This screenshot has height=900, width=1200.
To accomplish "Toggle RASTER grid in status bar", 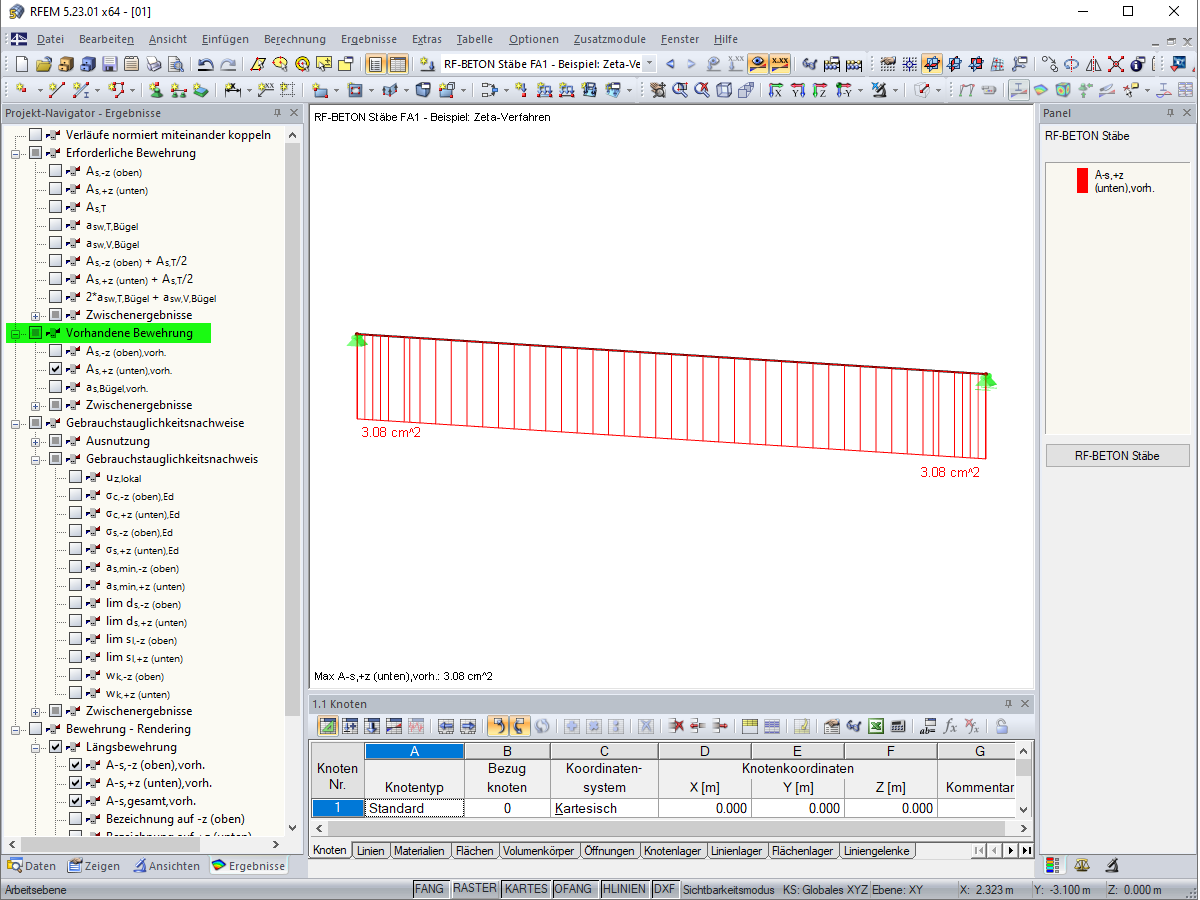I will (x=474, y=889).
